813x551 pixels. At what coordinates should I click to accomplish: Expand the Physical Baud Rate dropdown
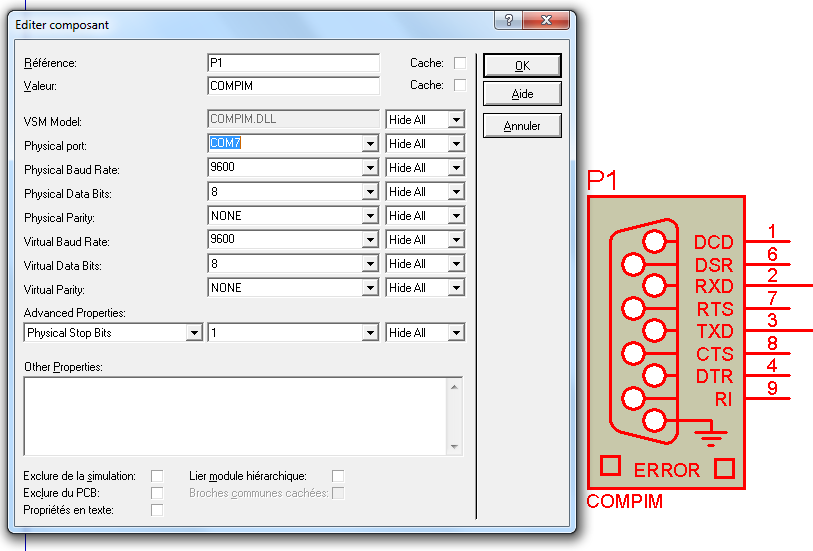[370, 167]
